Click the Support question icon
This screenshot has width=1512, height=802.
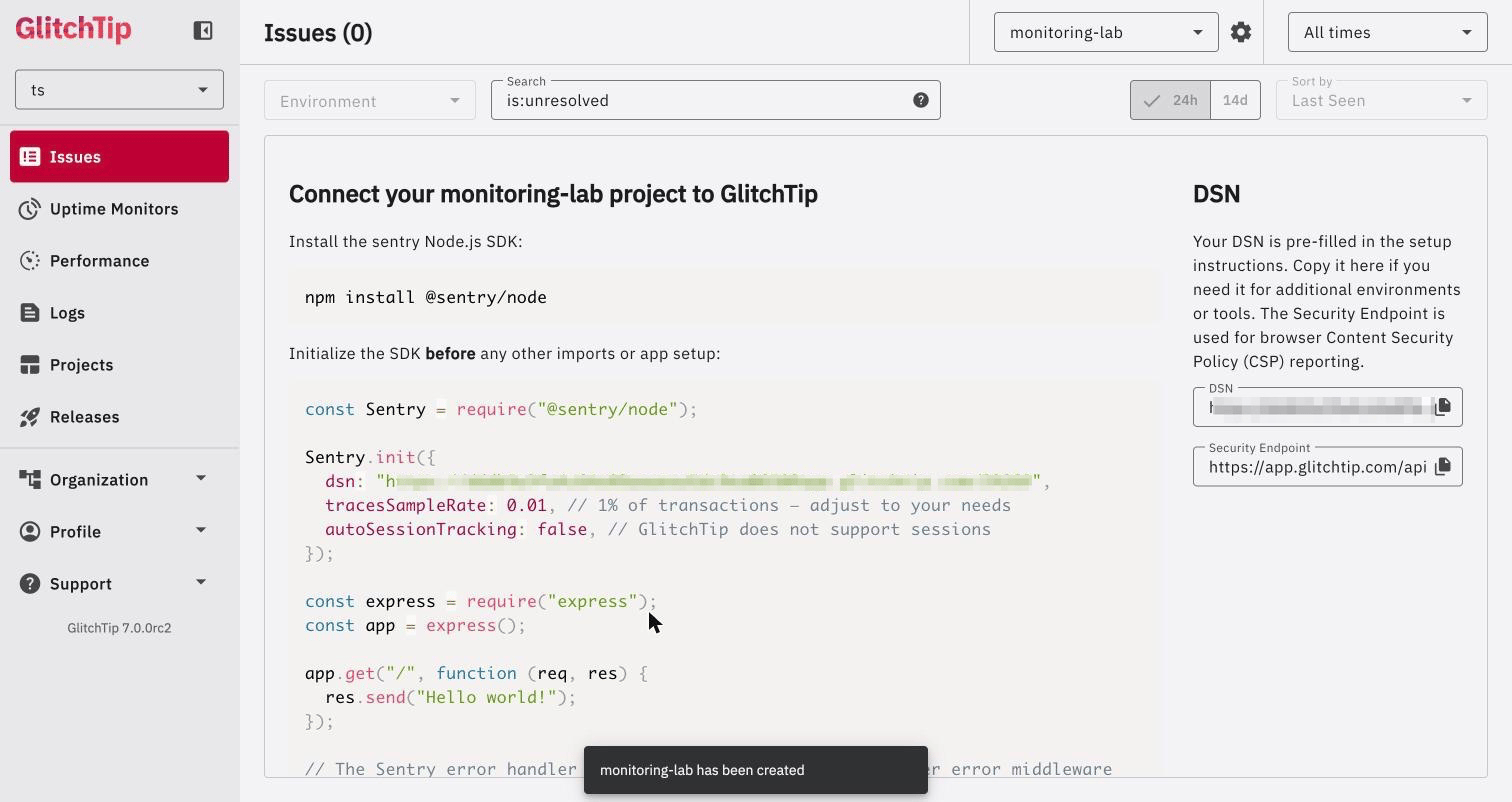[30, 584]
